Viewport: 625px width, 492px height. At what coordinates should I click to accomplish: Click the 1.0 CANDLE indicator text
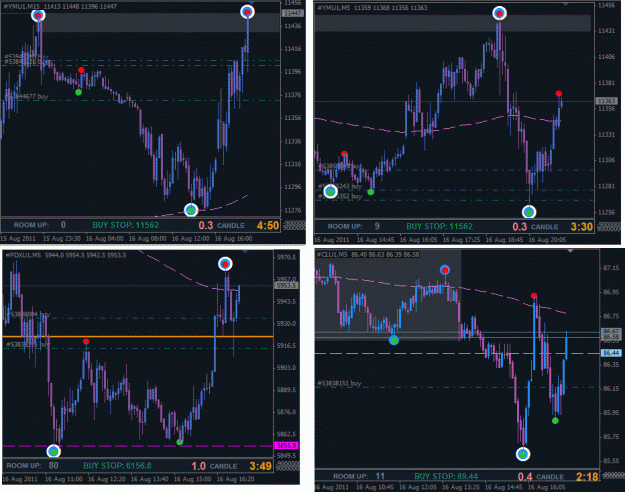(x=214, y=466)
